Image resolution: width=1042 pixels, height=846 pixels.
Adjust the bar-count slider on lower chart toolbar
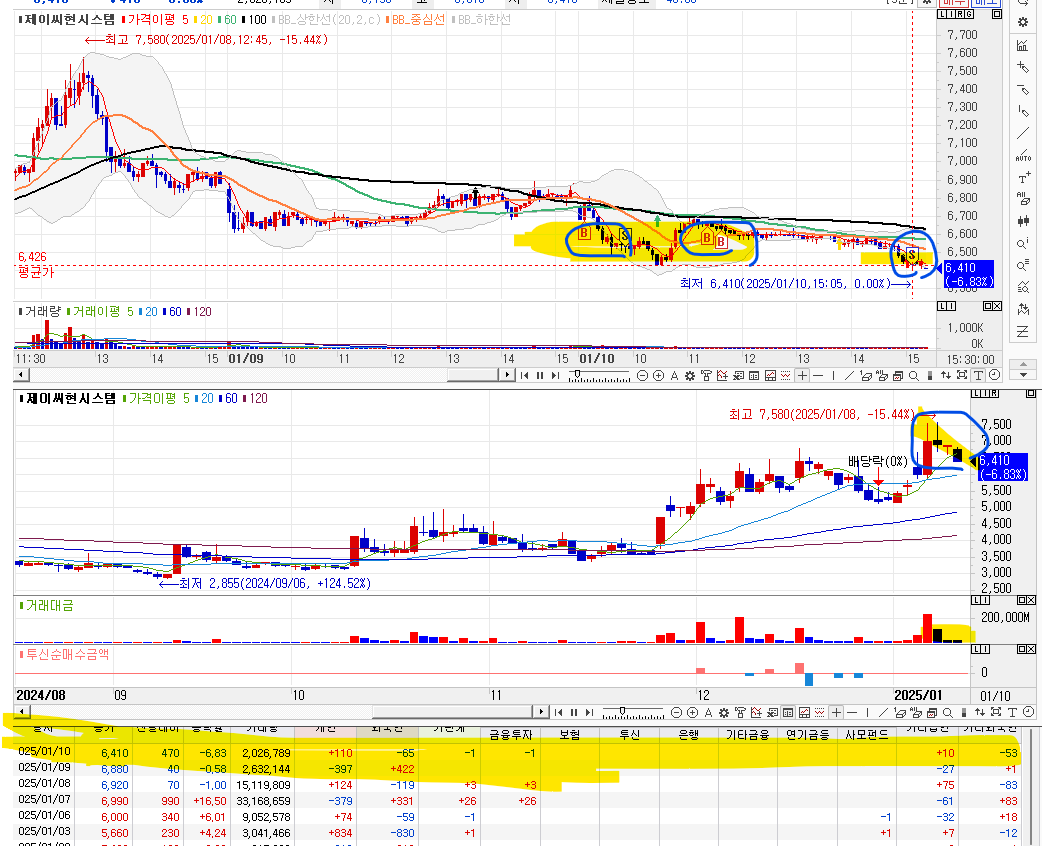tap(623, 710)
